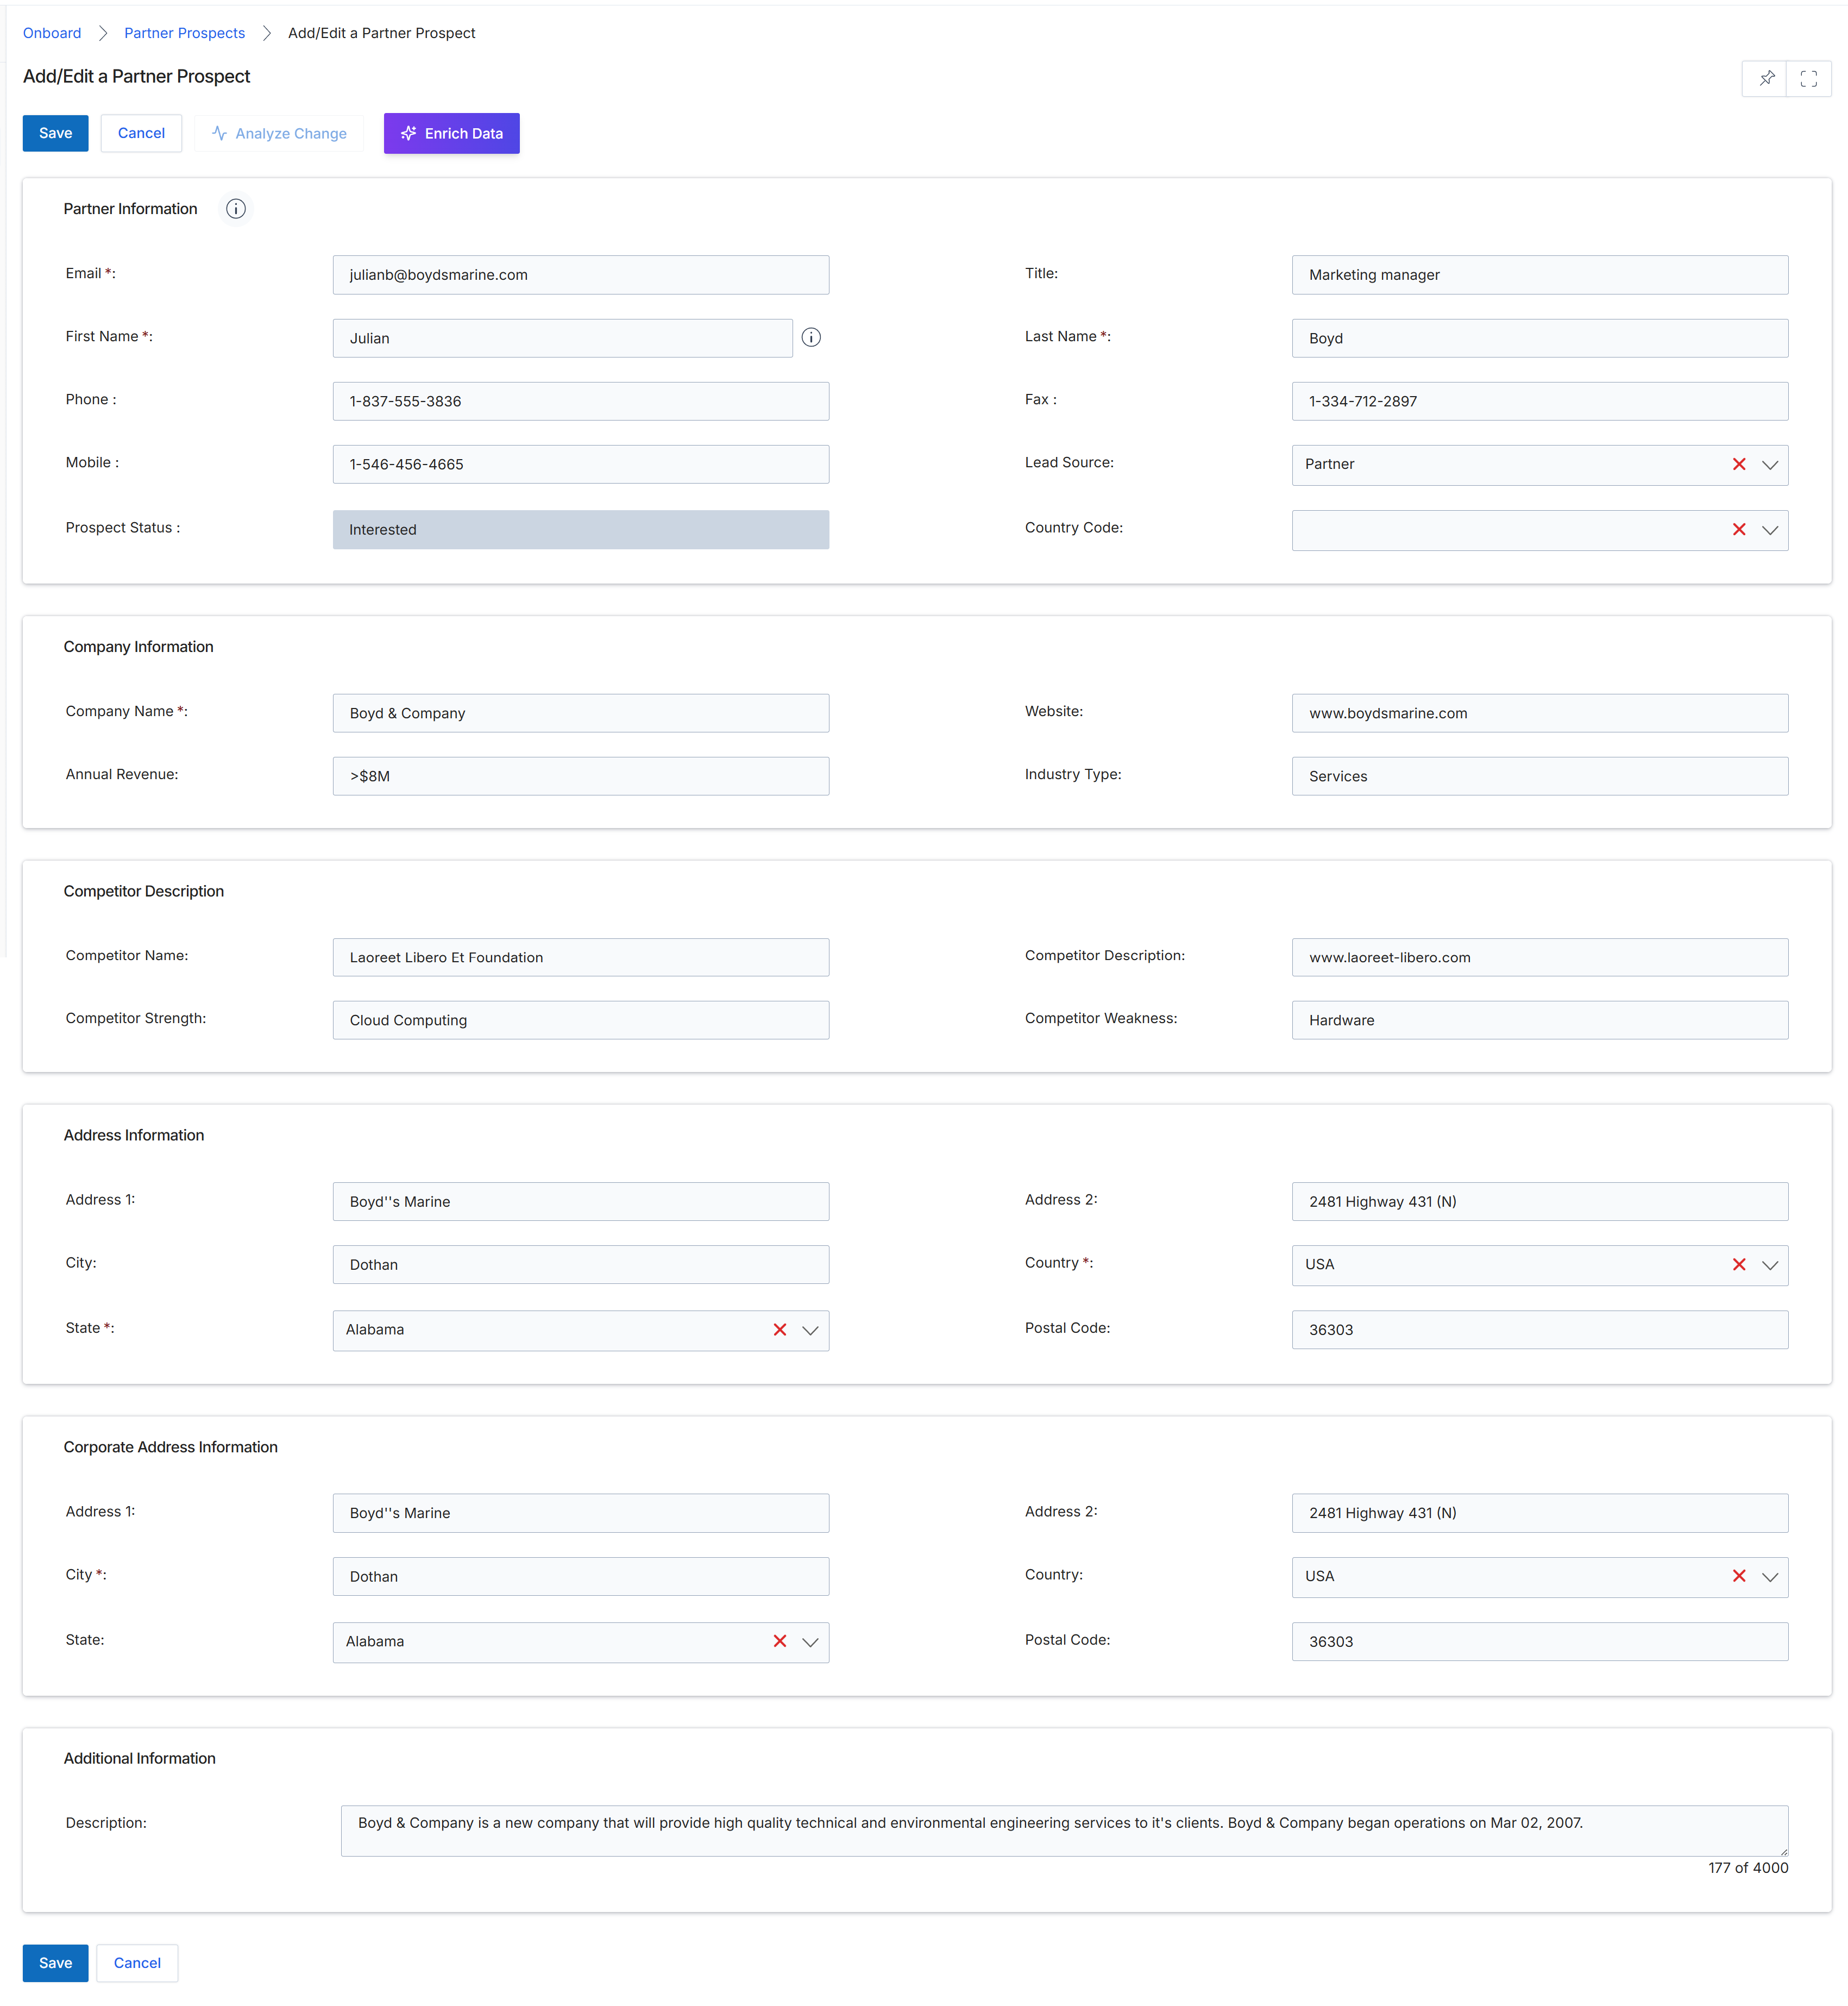Edit Competitor Description input field
1848x2006 pixels.
[x=1540, y=958]
